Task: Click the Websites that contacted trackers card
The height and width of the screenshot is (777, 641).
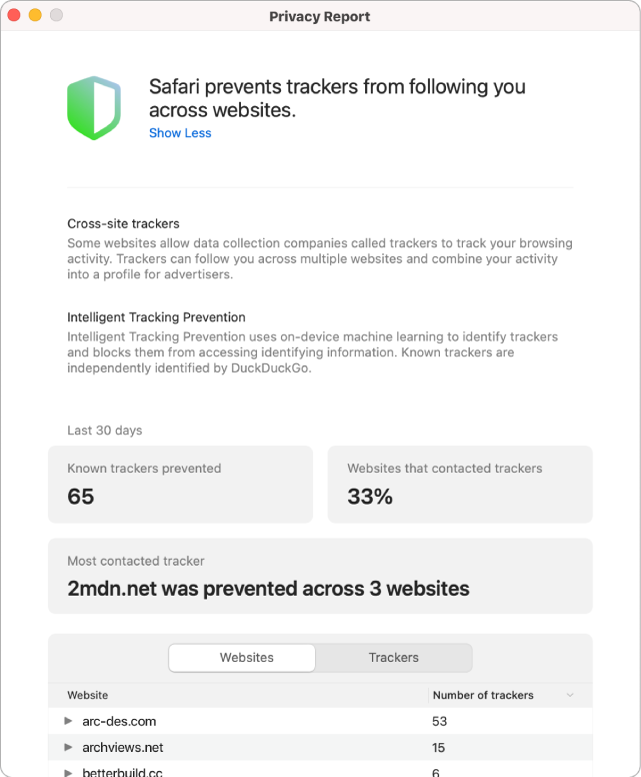Action: pyautogui.click(x=460, y=484)
